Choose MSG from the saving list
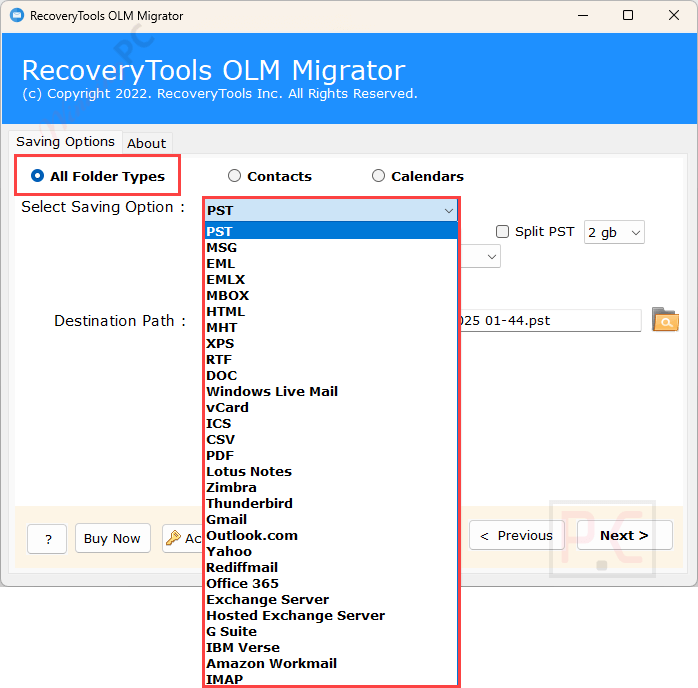698x688 pixels. point(331,247)
